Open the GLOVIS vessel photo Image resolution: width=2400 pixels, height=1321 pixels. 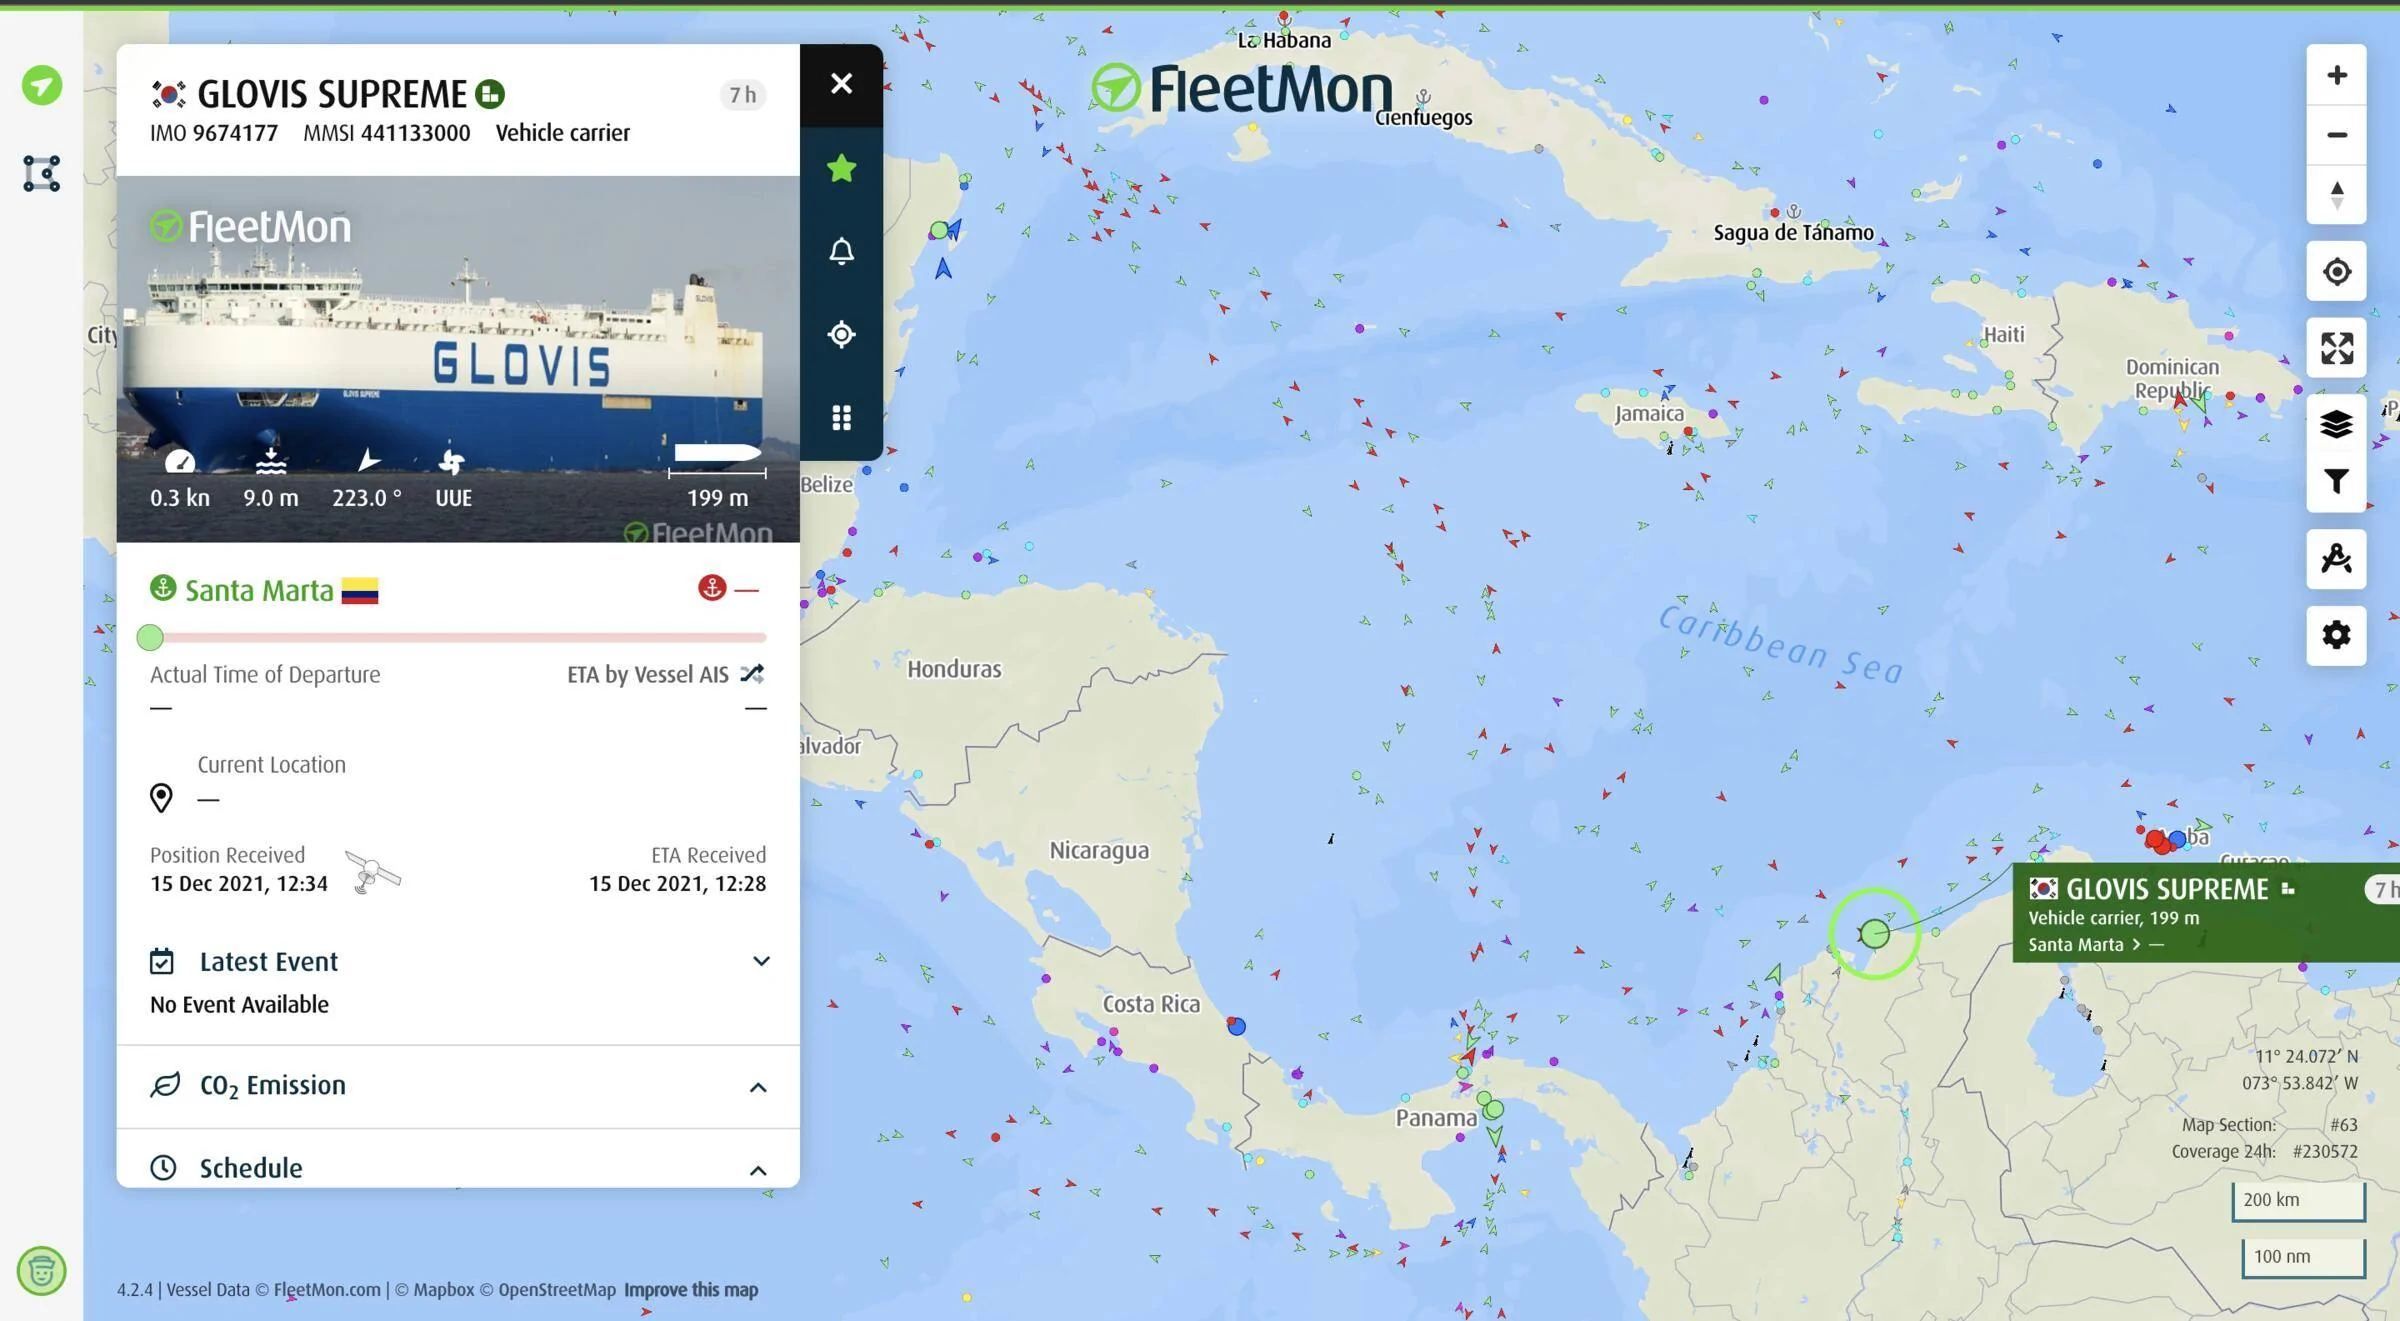click(x=458, y=359)
